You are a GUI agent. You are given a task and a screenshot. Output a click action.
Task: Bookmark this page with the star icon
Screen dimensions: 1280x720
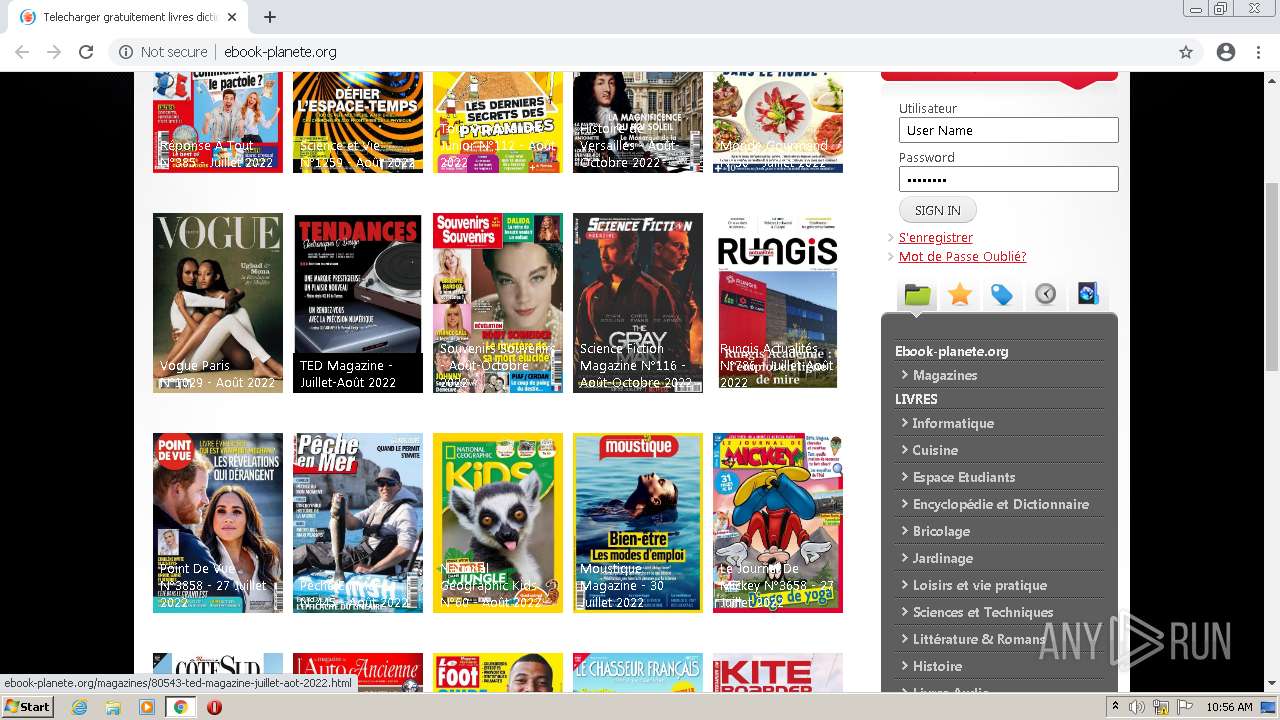(1186, 52)
